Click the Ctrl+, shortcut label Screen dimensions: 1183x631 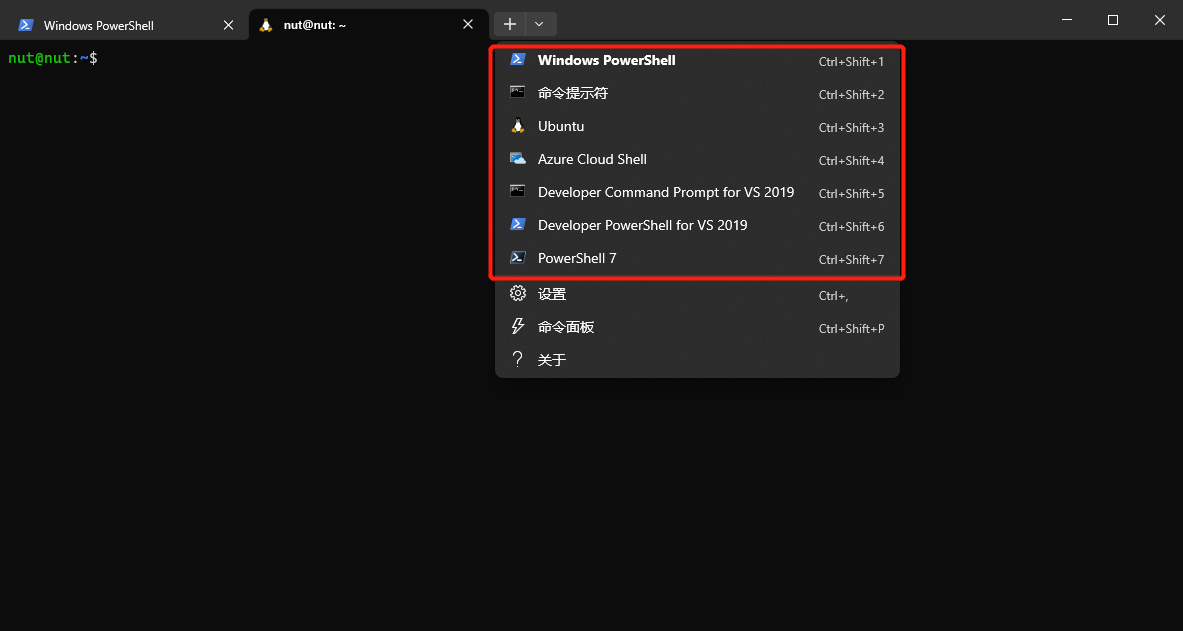[834, 296]
